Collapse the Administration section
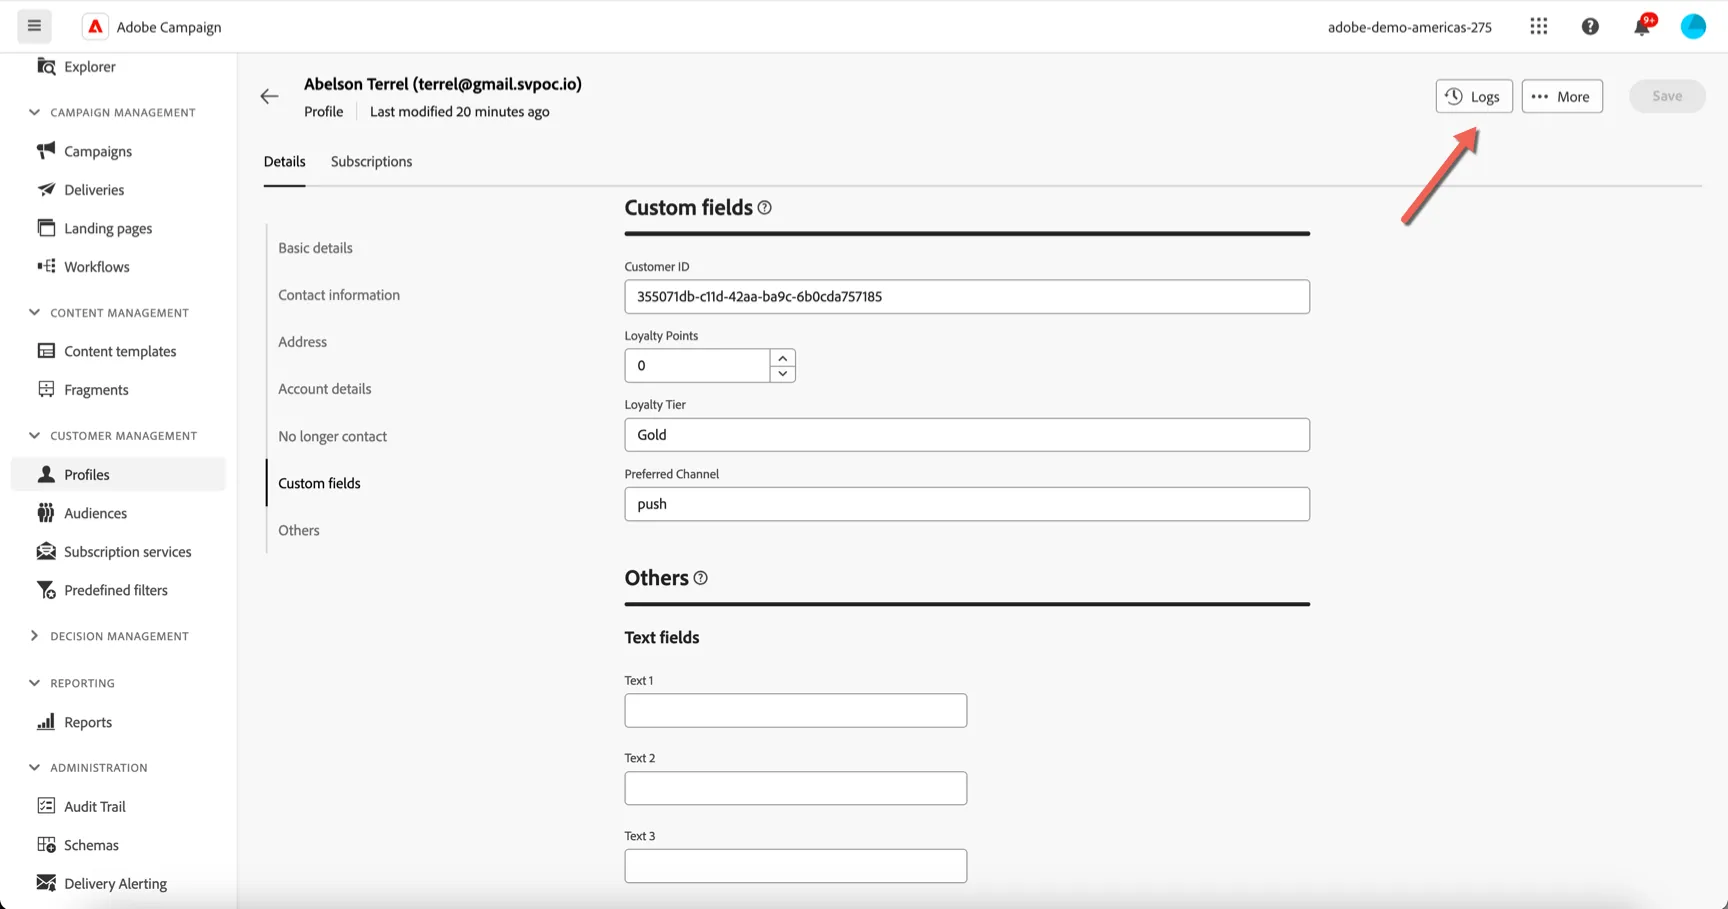 pyautogui.click(x=34, y=768)
